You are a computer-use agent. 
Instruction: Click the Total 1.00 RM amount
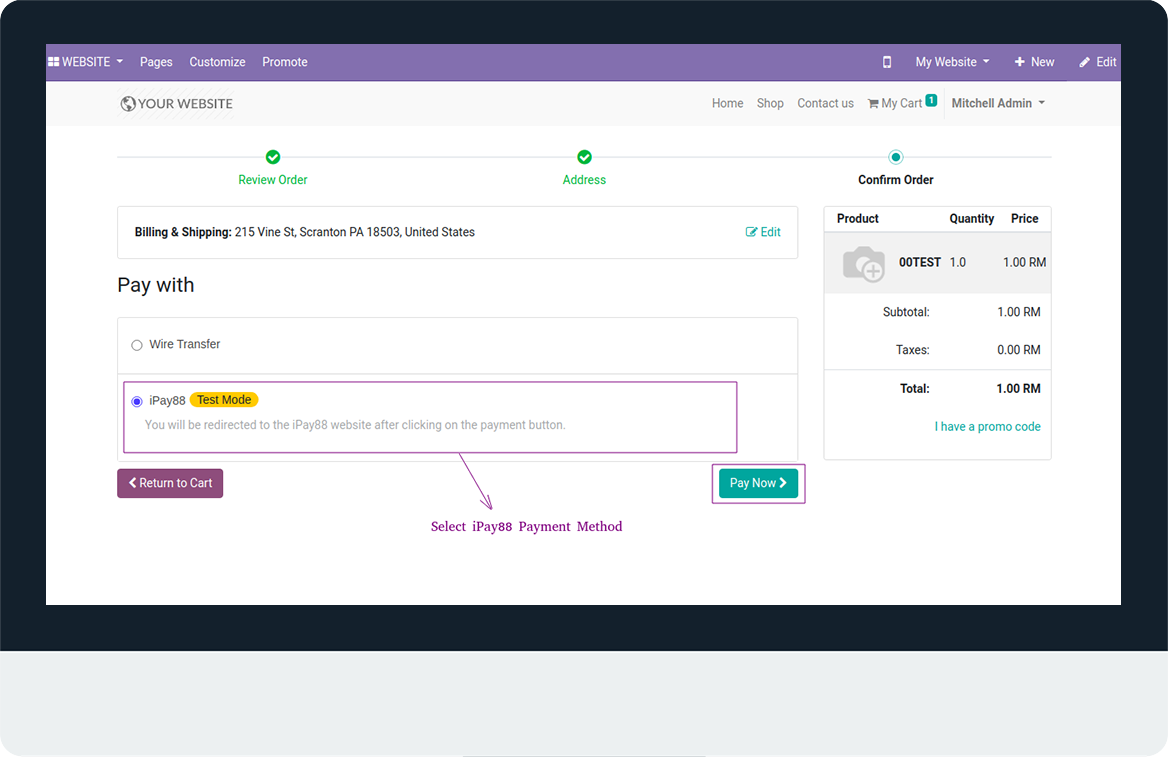click(1018, 389)
